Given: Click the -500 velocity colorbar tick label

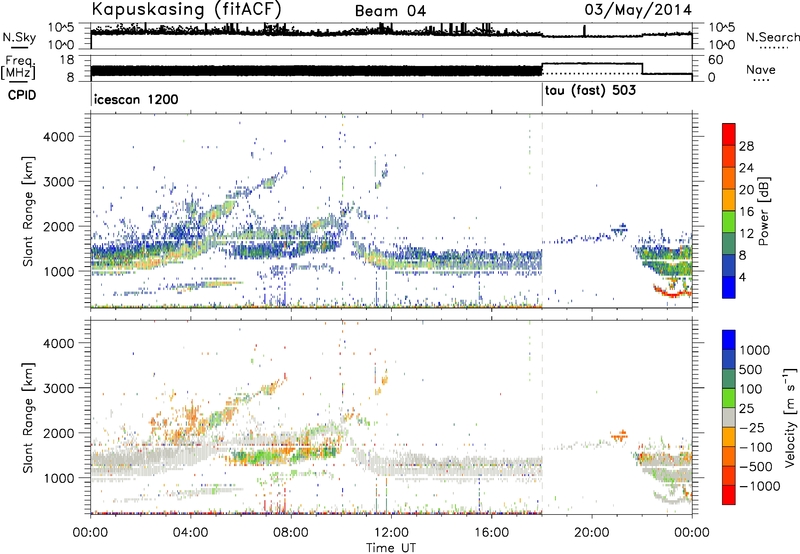Looking at the screenshot, I should click(x=756, y=466).
